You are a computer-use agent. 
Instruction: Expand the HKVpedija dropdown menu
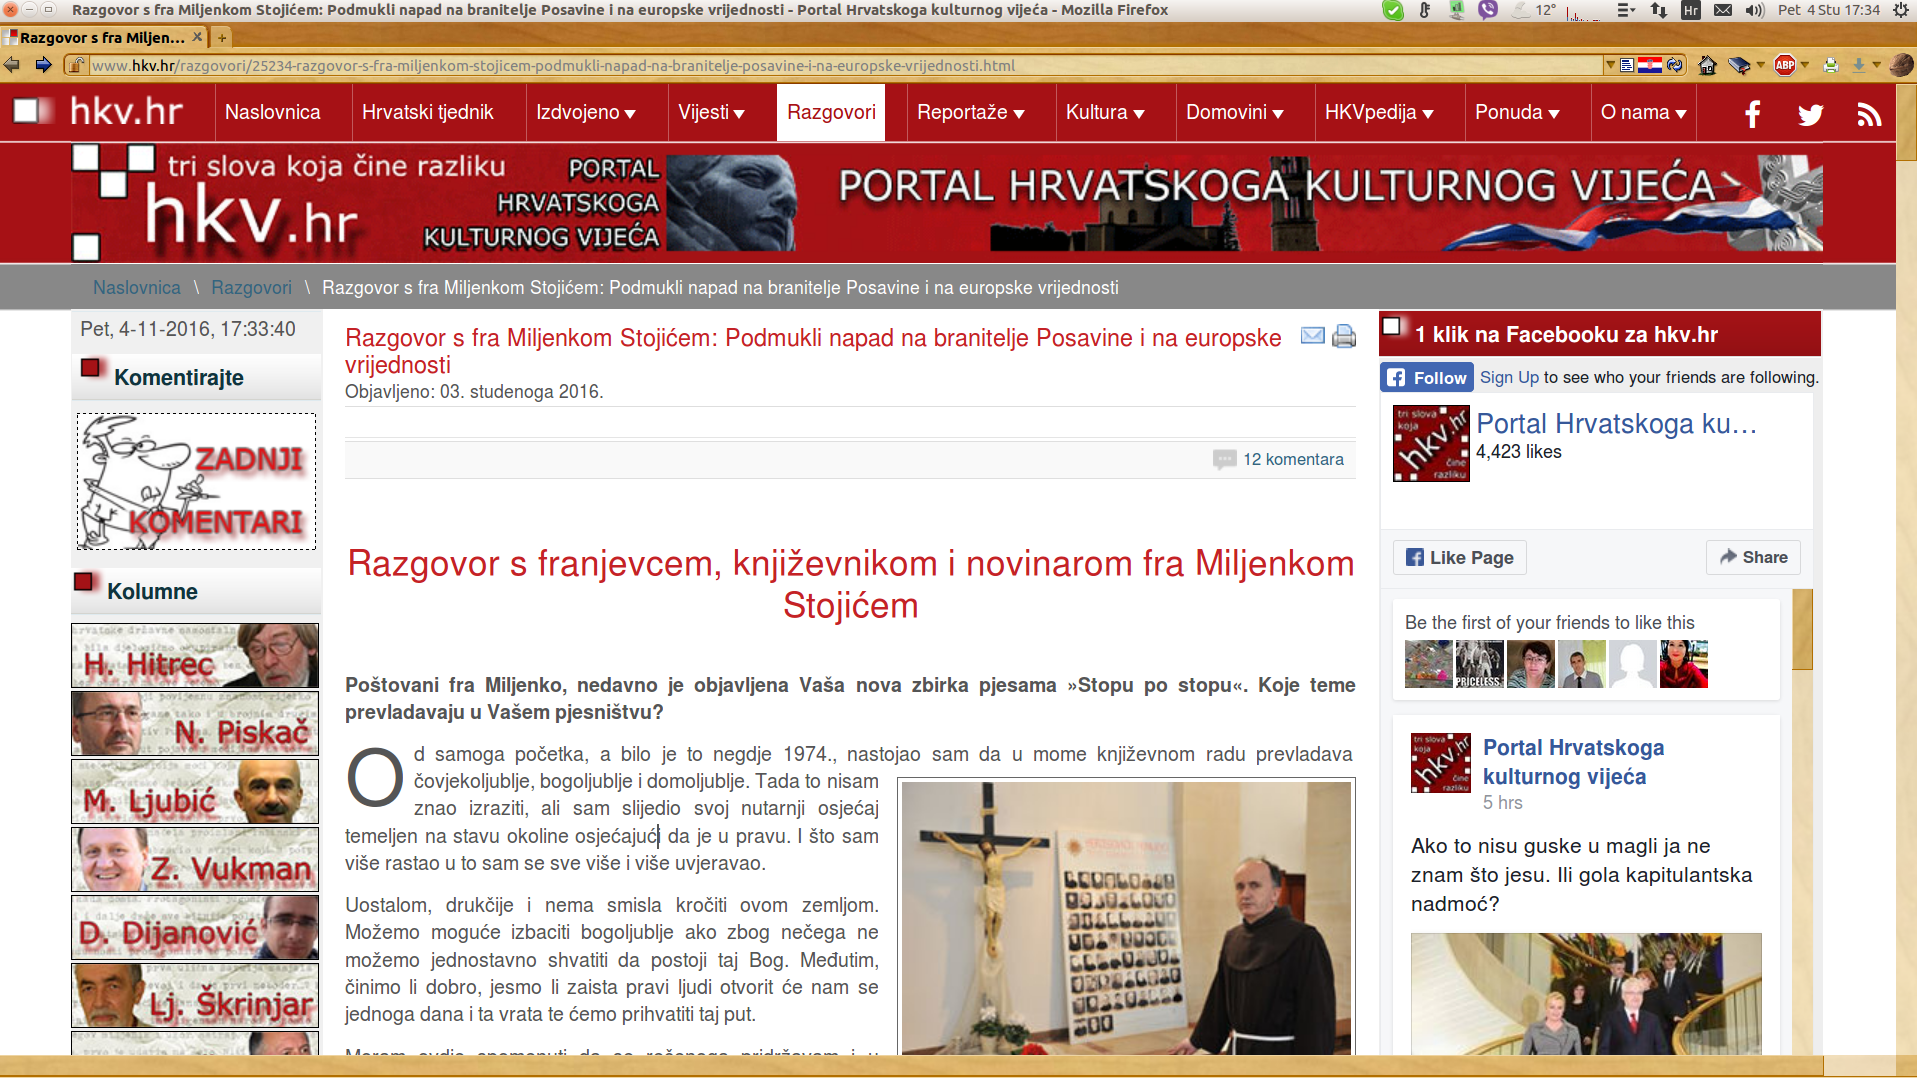[1378, 113]
